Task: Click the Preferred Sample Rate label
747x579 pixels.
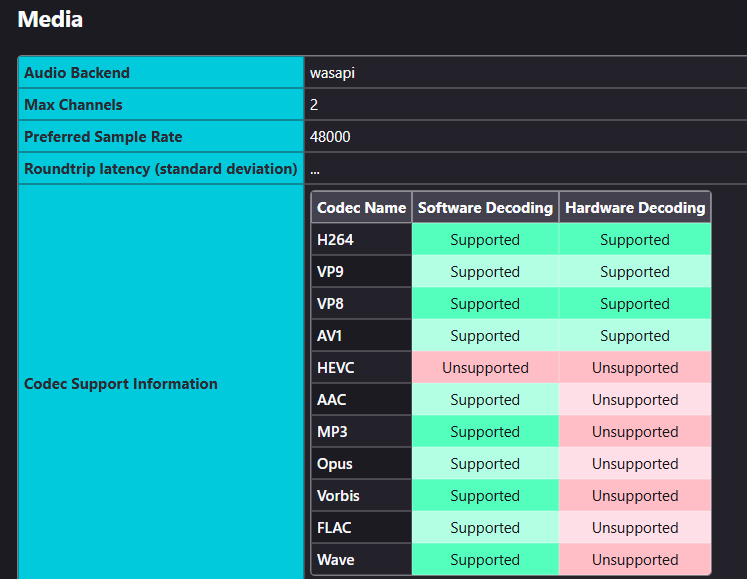Action: (x=103, y=137)
